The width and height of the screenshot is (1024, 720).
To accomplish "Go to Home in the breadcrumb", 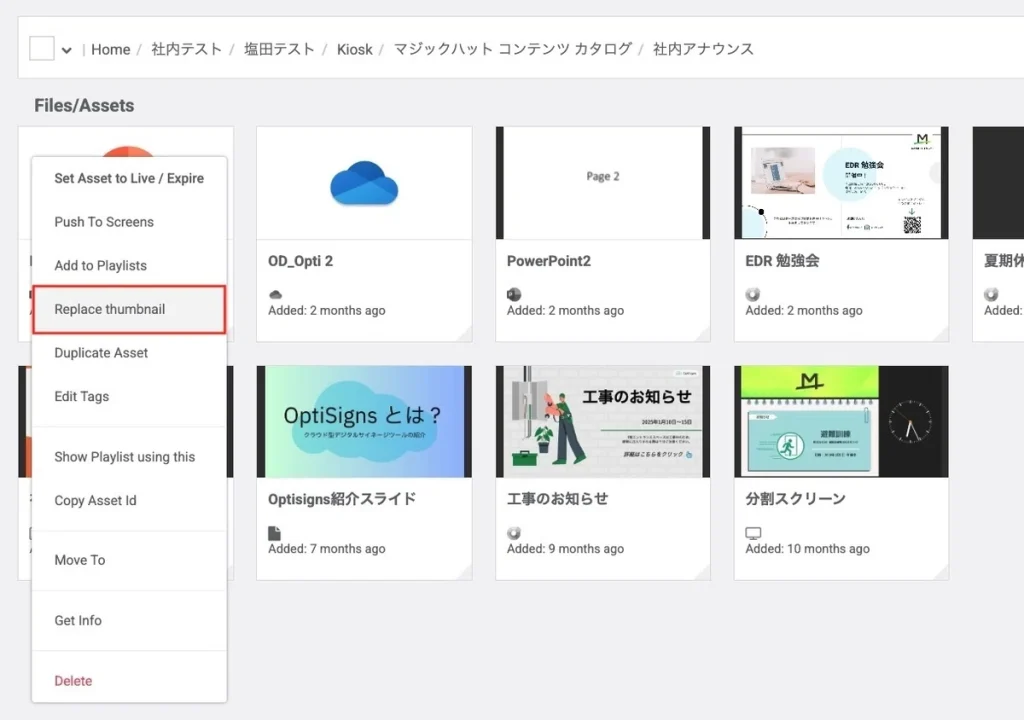I will [110, 49].
